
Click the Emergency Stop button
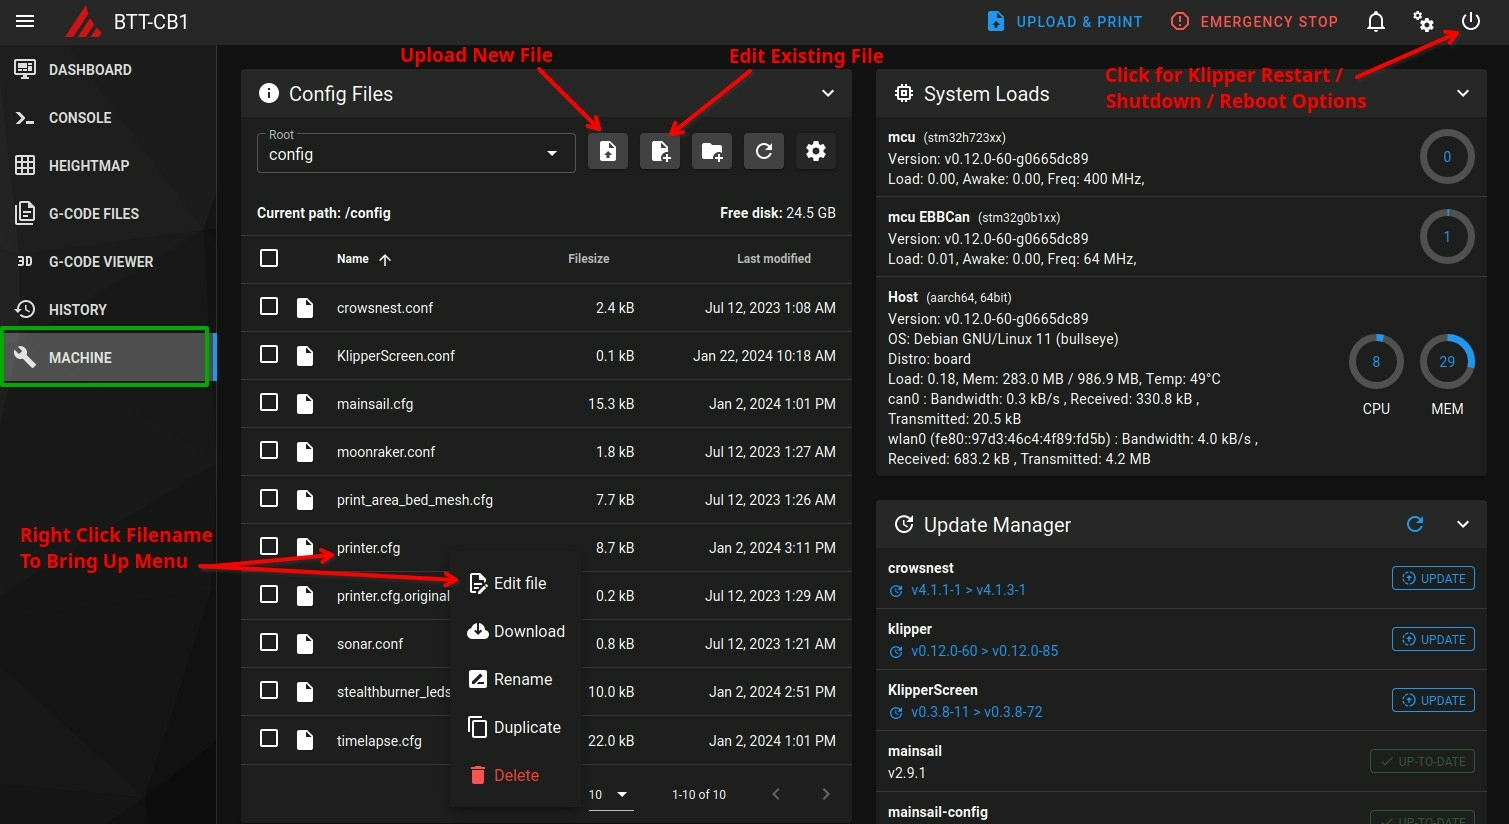(1254, 21)
